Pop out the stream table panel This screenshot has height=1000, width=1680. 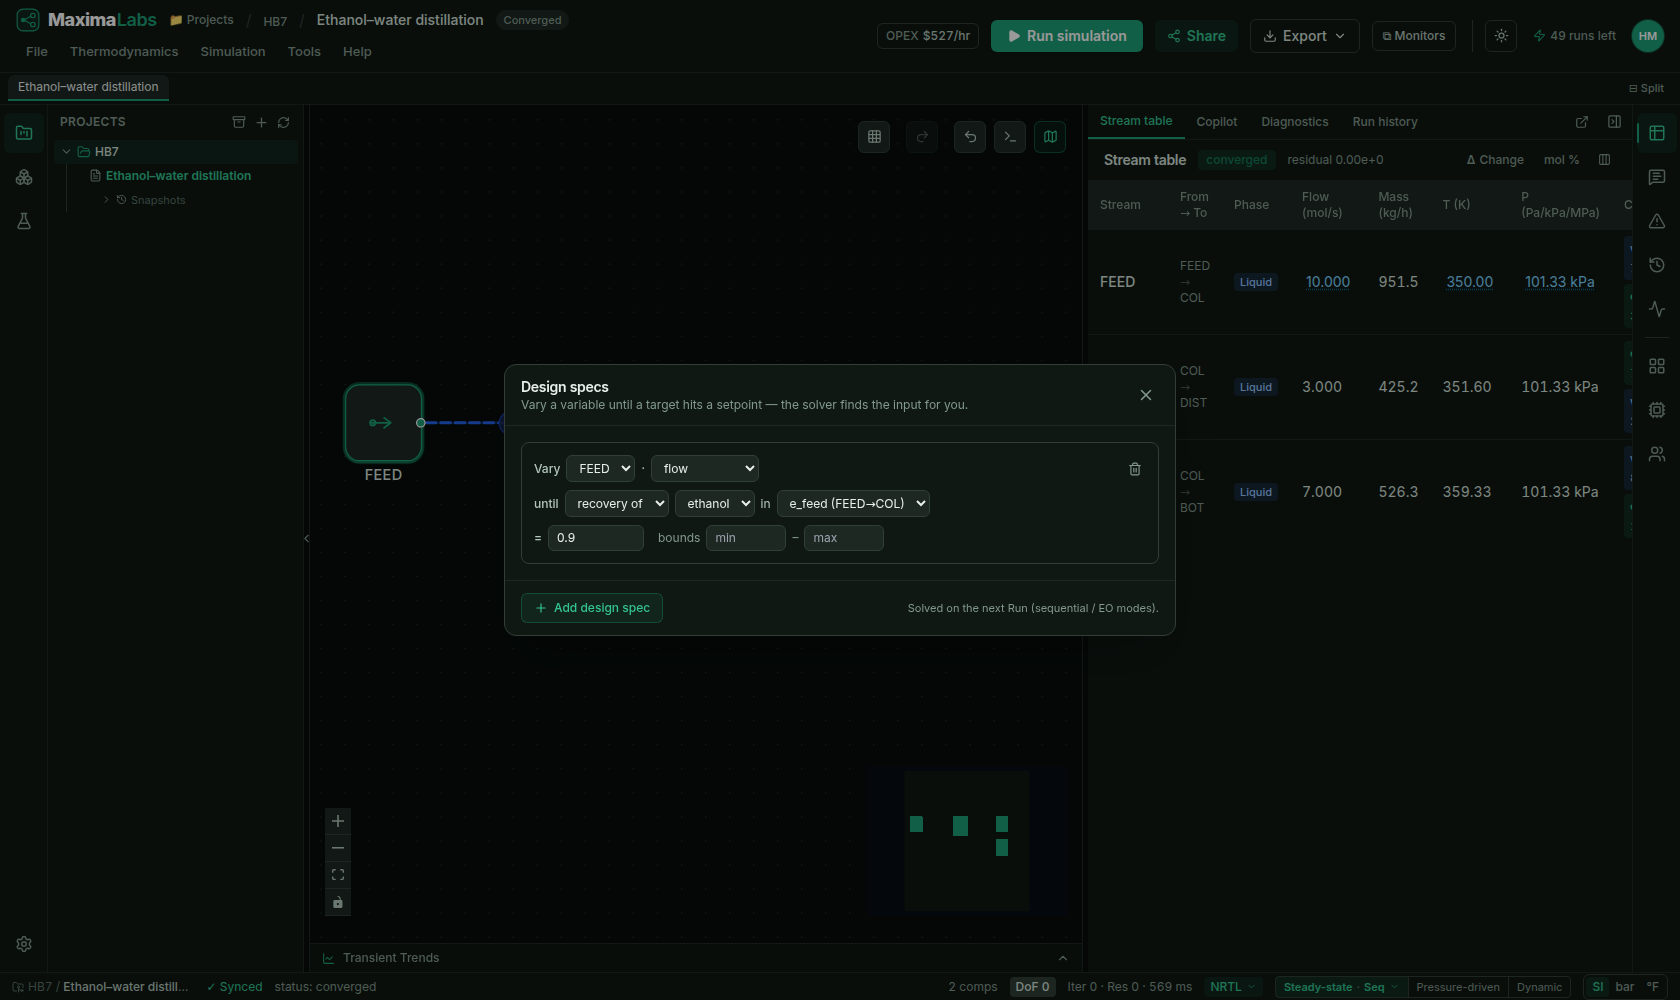point(1582,122)
